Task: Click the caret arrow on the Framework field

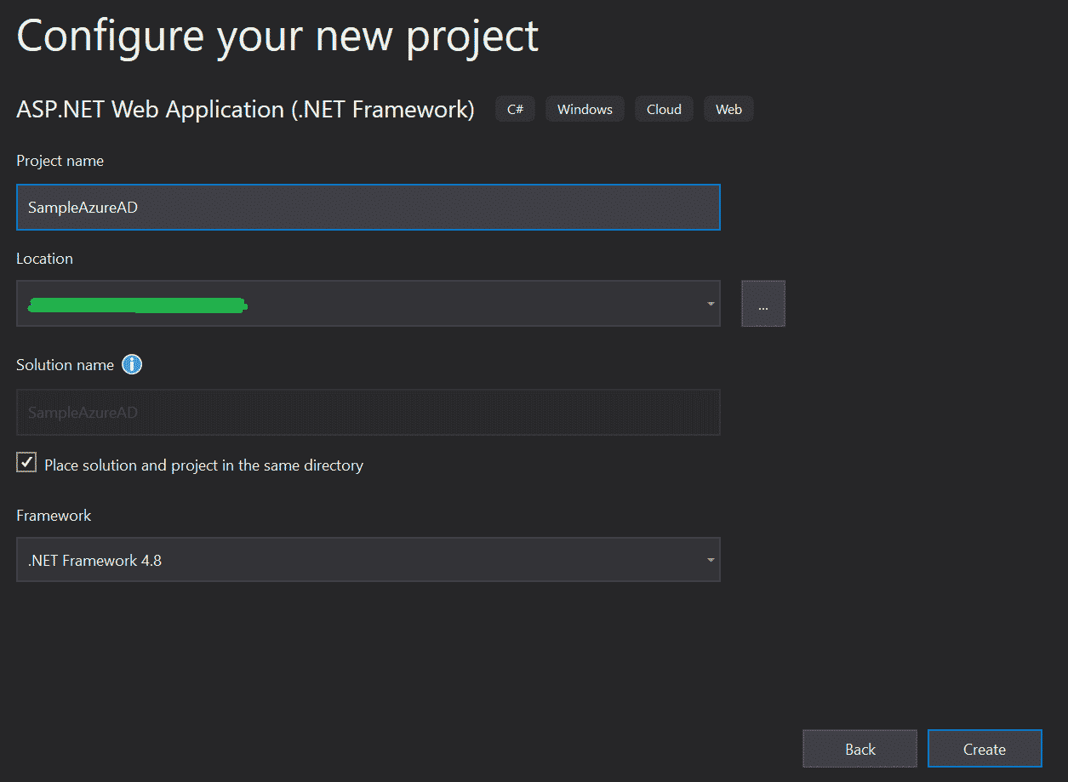Action: click(x=710, y=559)
